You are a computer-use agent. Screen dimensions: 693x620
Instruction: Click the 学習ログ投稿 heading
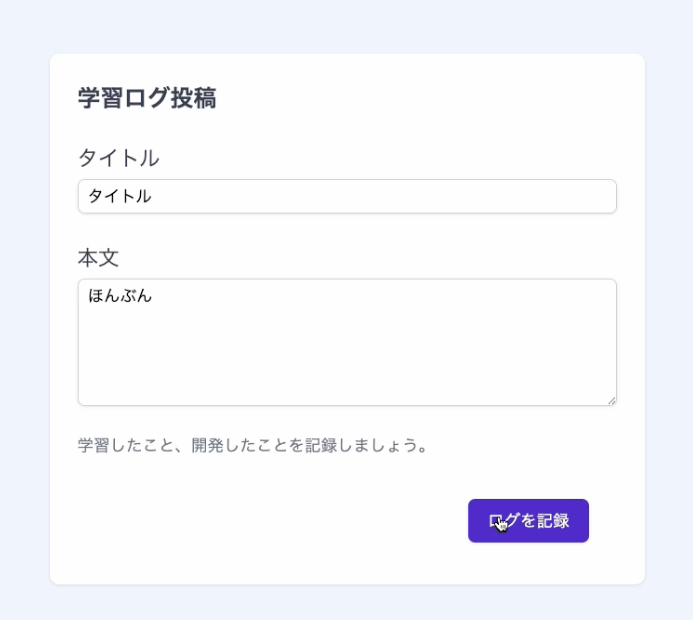147,98
